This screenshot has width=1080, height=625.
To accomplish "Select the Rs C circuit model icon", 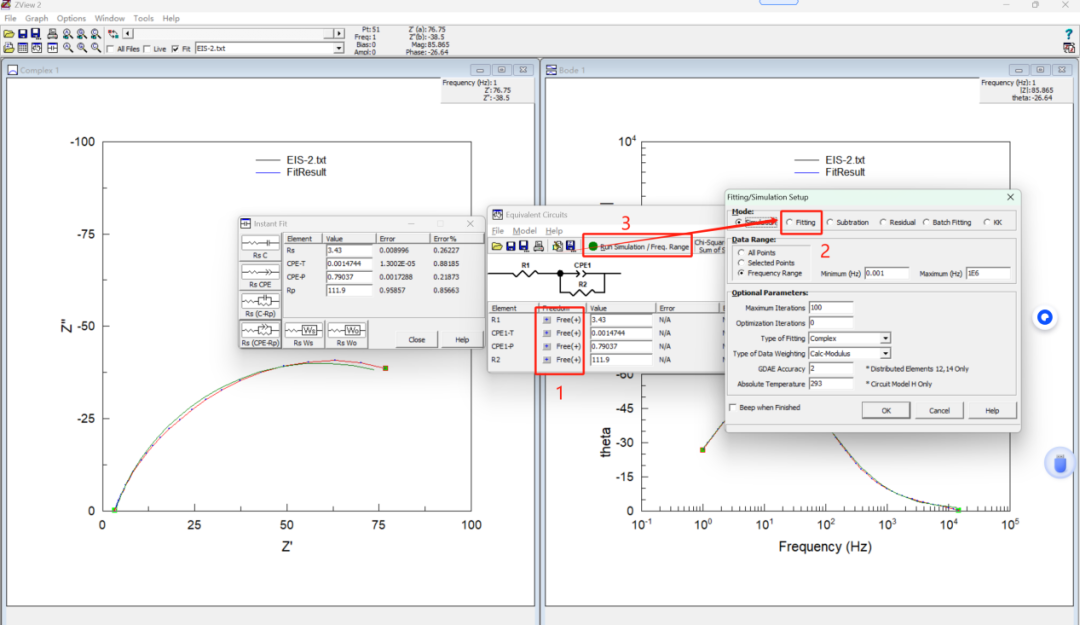I will tap(260, 247).
